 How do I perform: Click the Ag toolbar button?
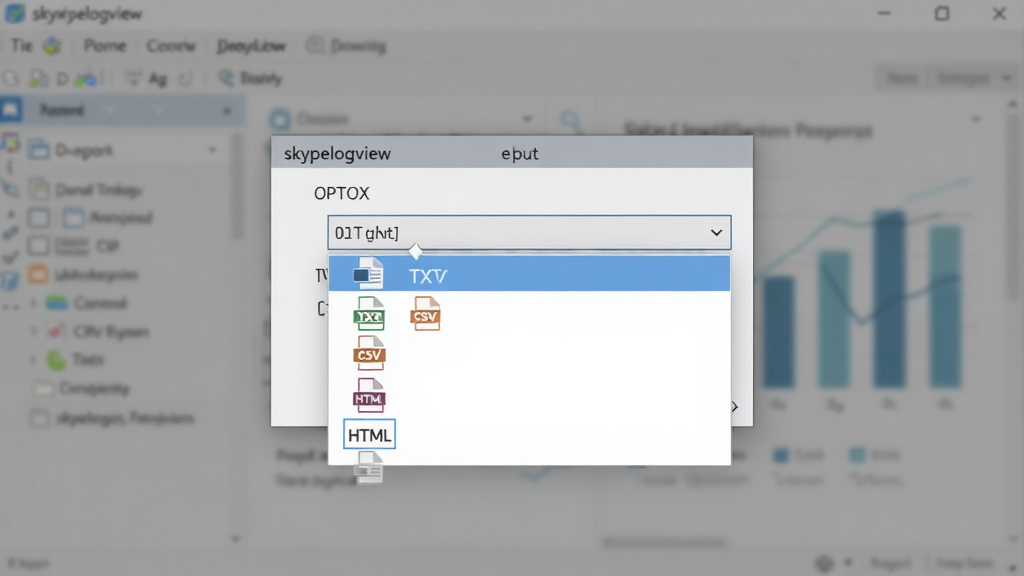click(x=157, y=79)
